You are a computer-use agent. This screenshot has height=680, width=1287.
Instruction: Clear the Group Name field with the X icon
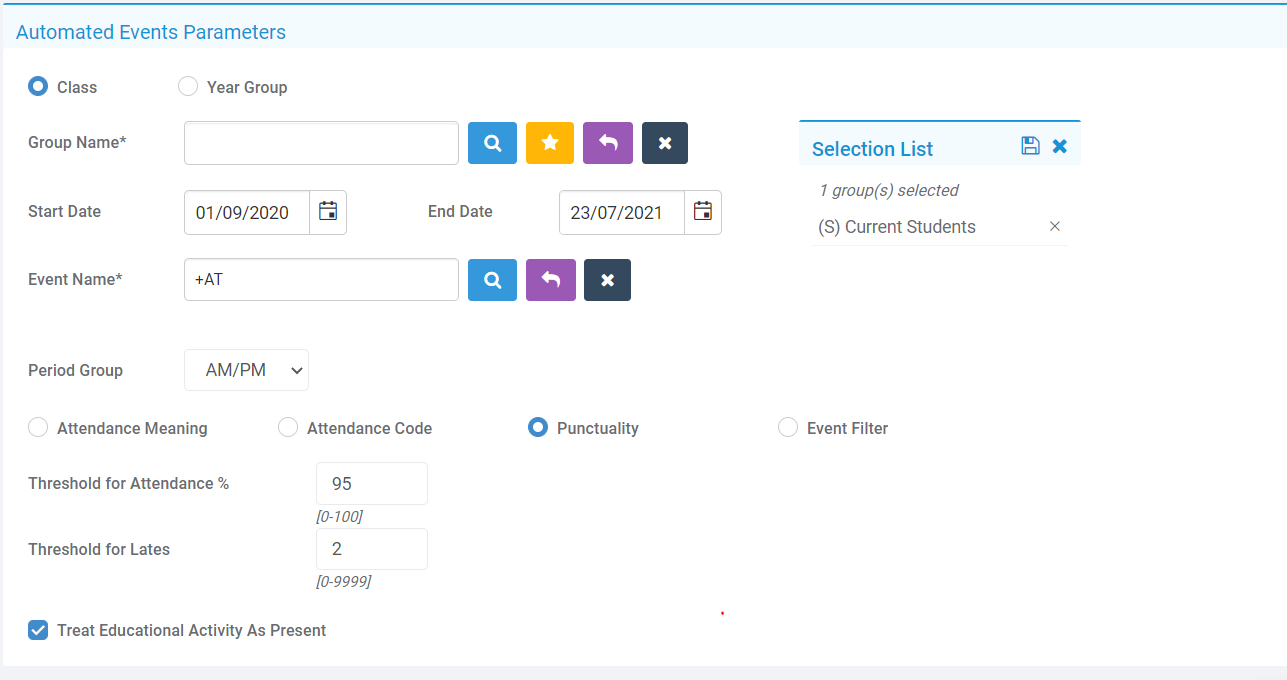point(664,143)
